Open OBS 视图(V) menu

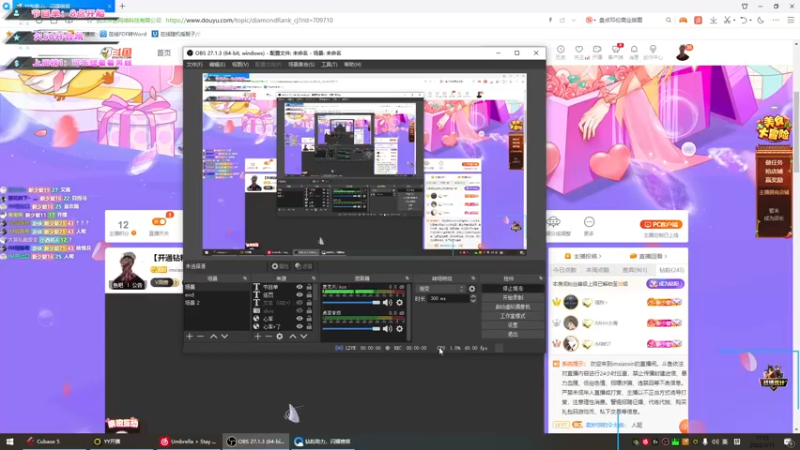(240, 65)
